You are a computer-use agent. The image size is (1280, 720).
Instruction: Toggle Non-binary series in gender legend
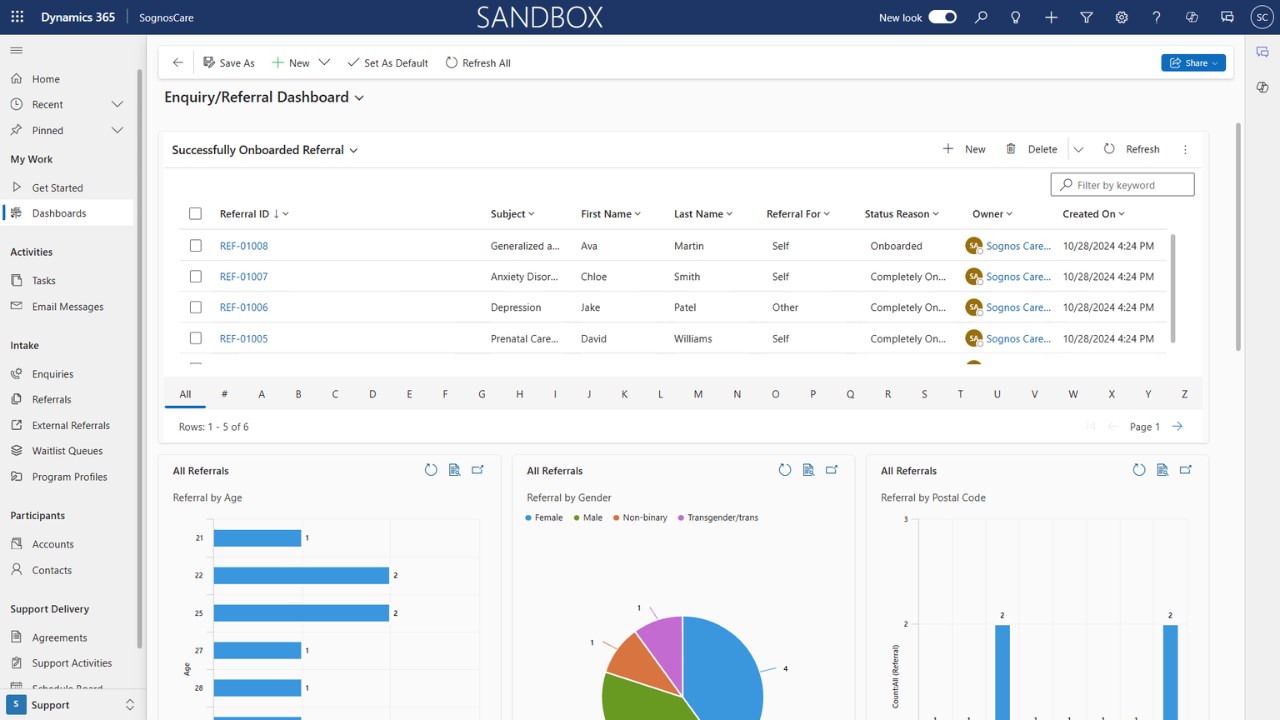coord(639,517)
